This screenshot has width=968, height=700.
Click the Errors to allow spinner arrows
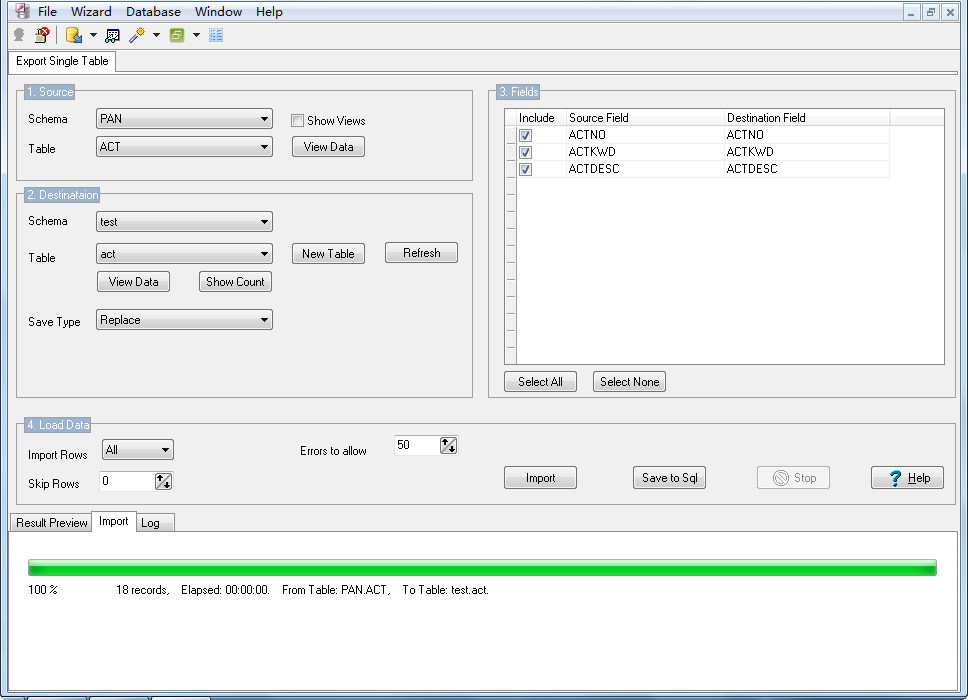point(448,445)
